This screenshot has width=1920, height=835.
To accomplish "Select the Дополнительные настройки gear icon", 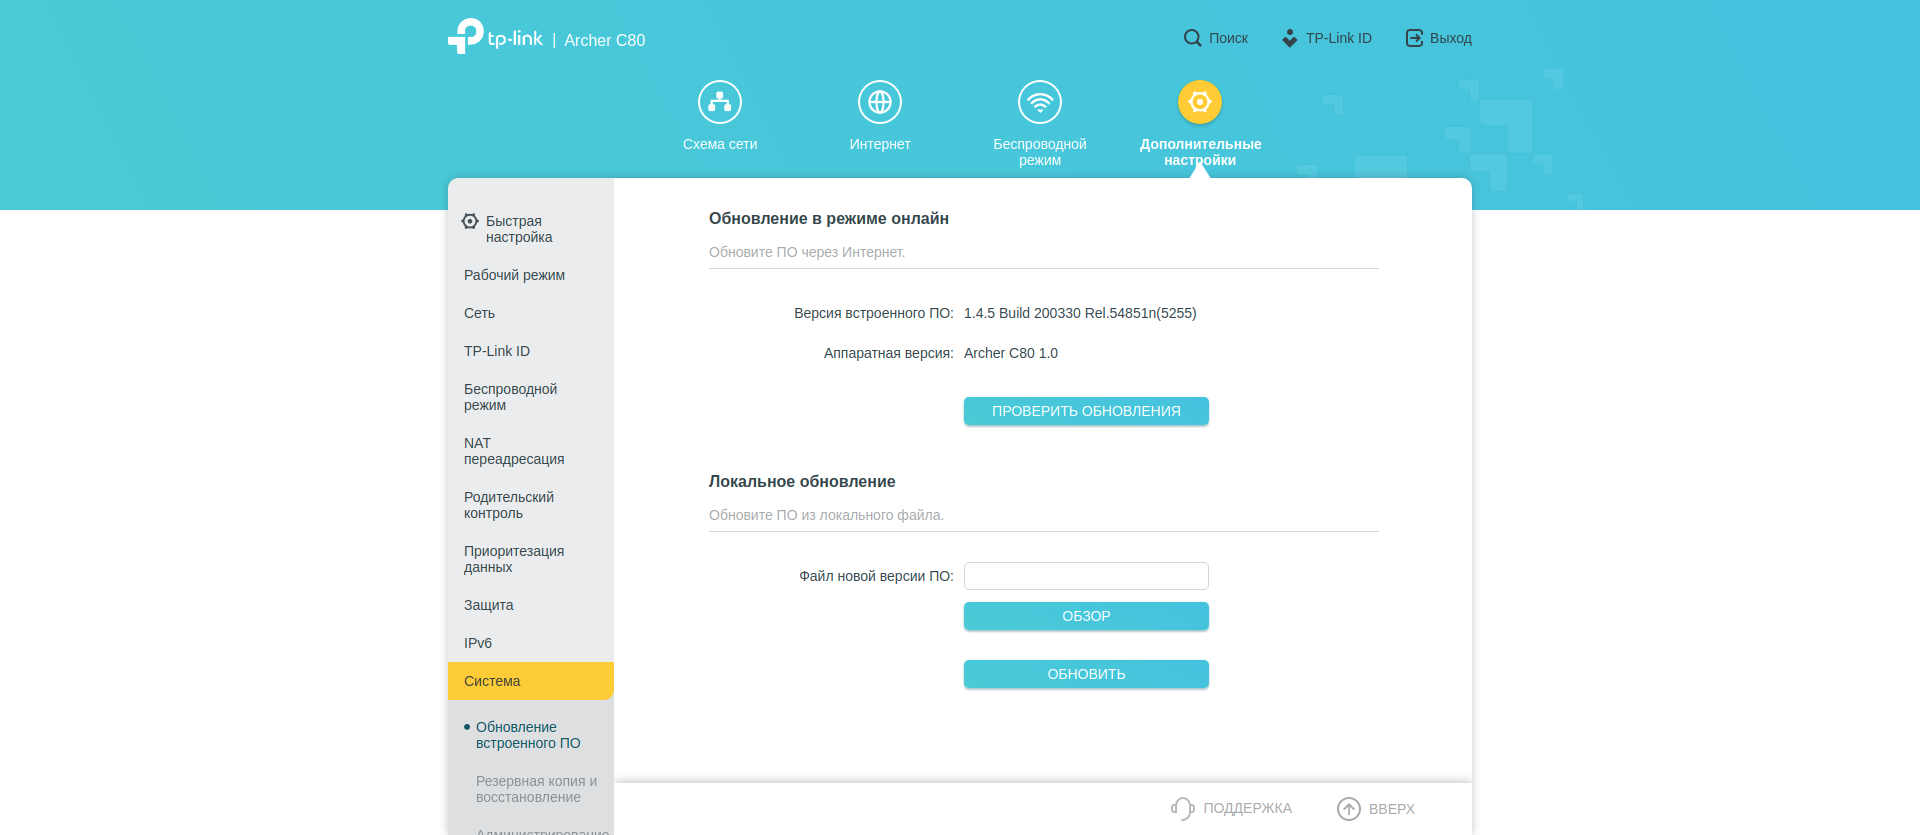I will [x=1199, y=102].
